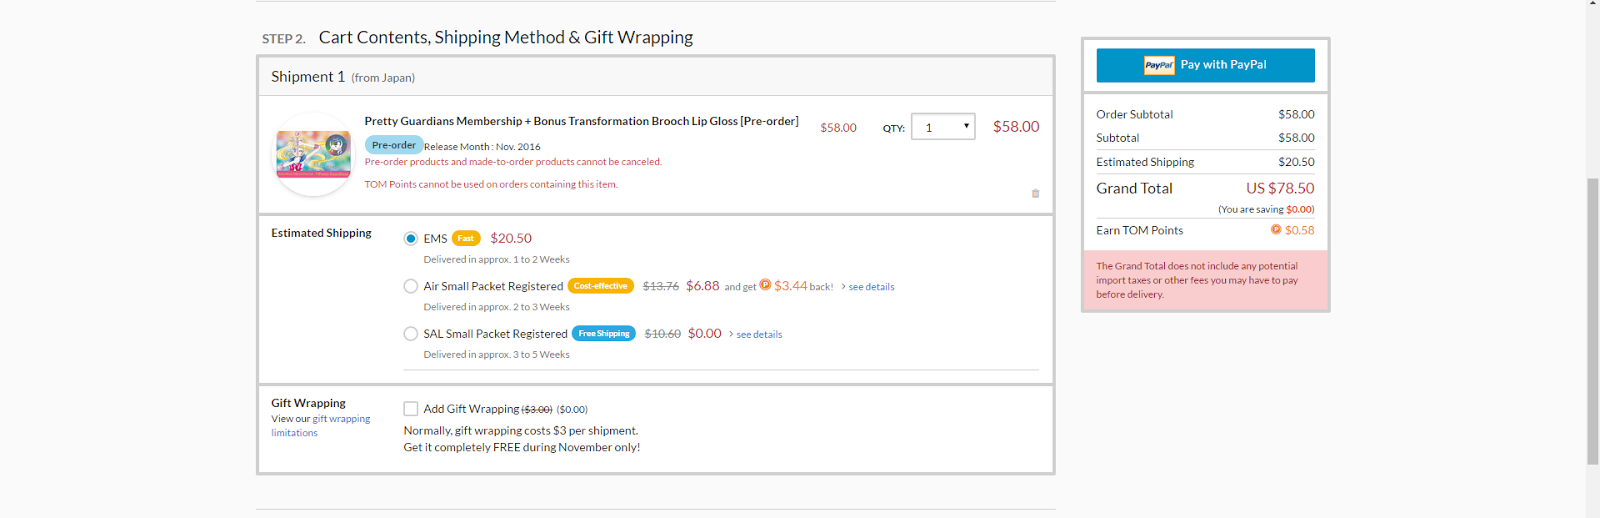
Task: Open the QTY quantity dropdown
Action: click(x=942, y=127)
